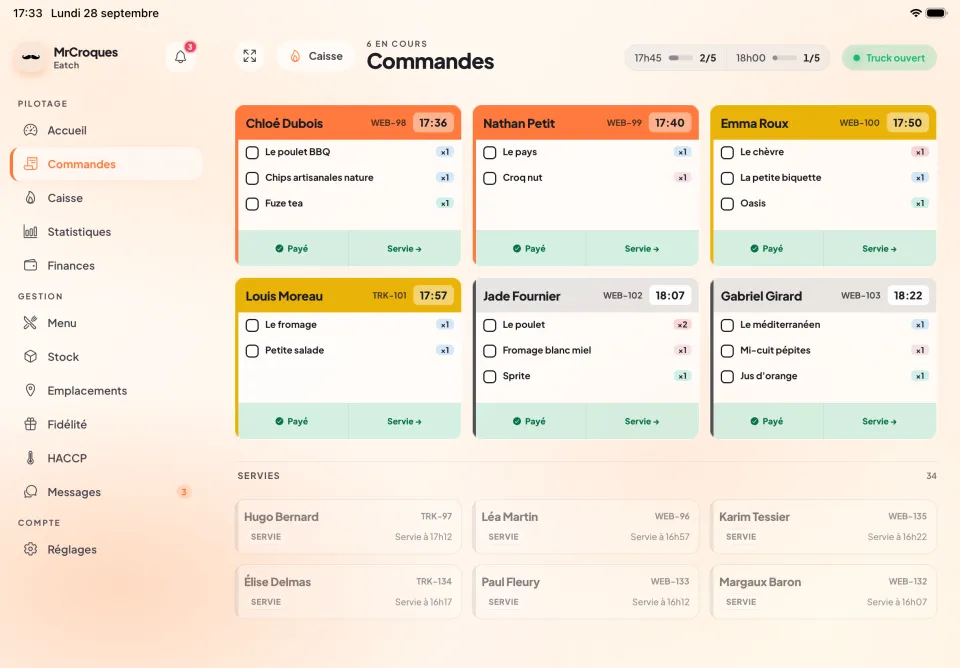The image size is (960, 668).
Task: Click the MrCroques mustache logo
Action: tap(31, 58)
